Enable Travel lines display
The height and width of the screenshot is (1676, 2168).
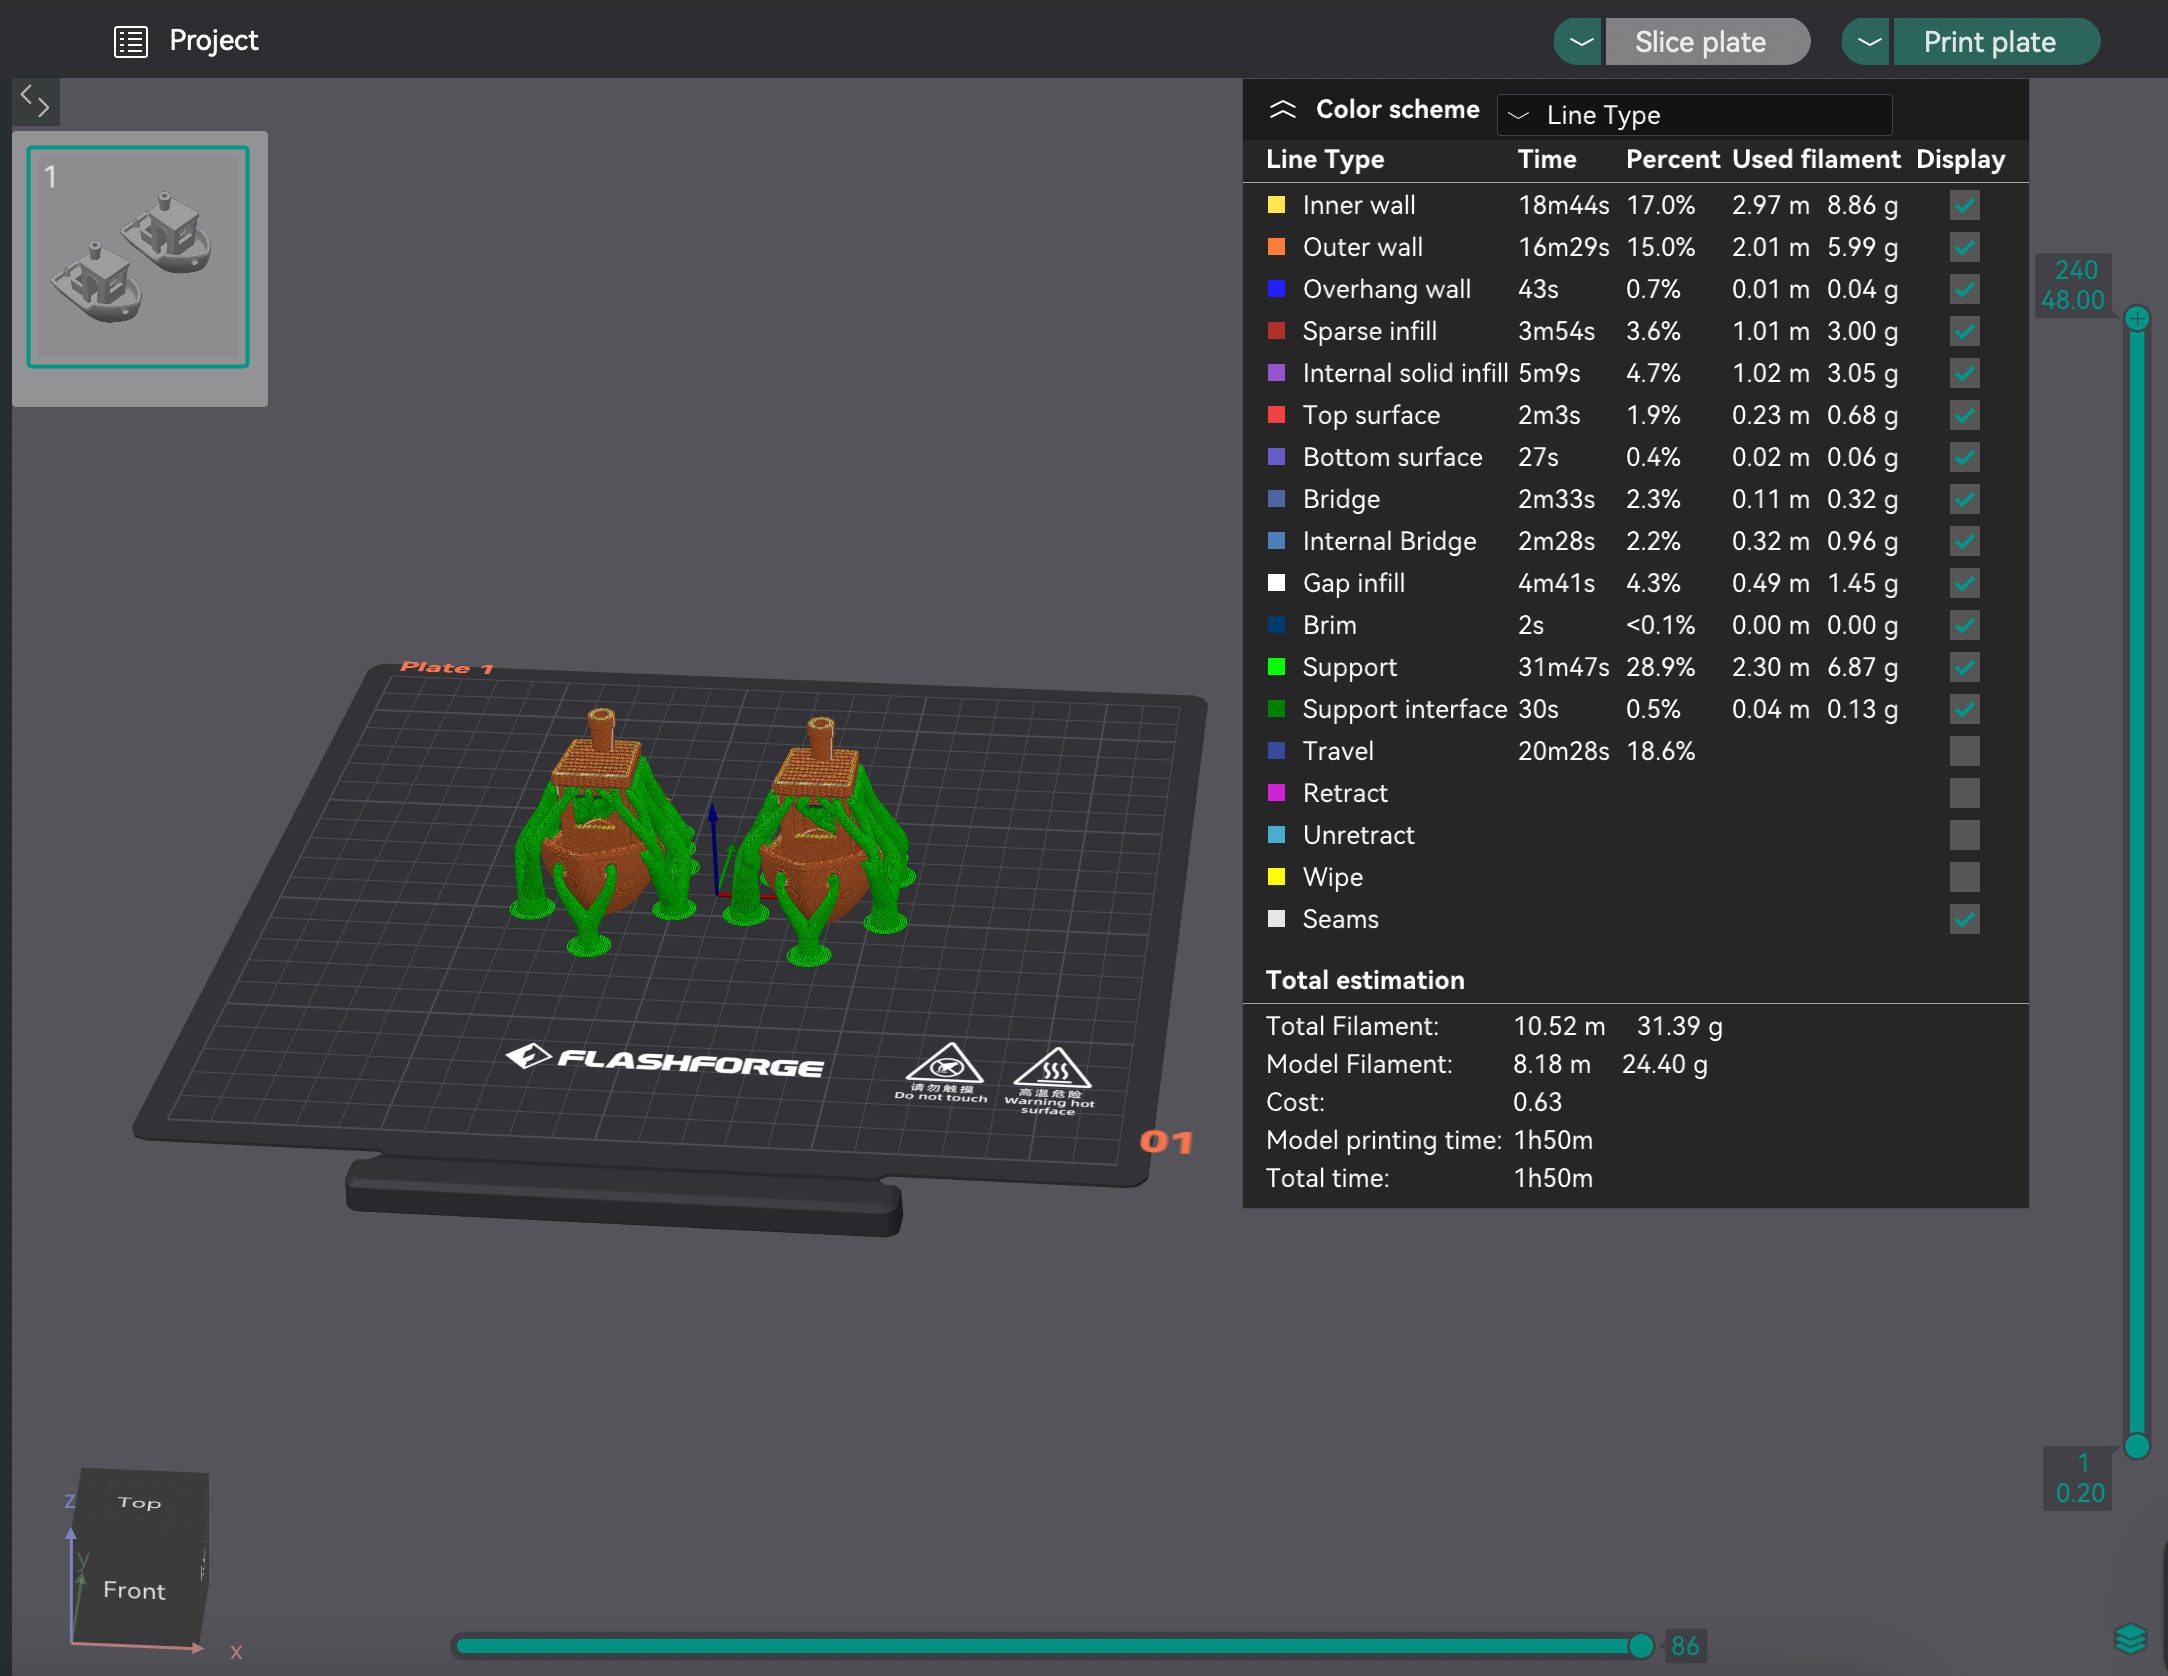coord(1964,751)
